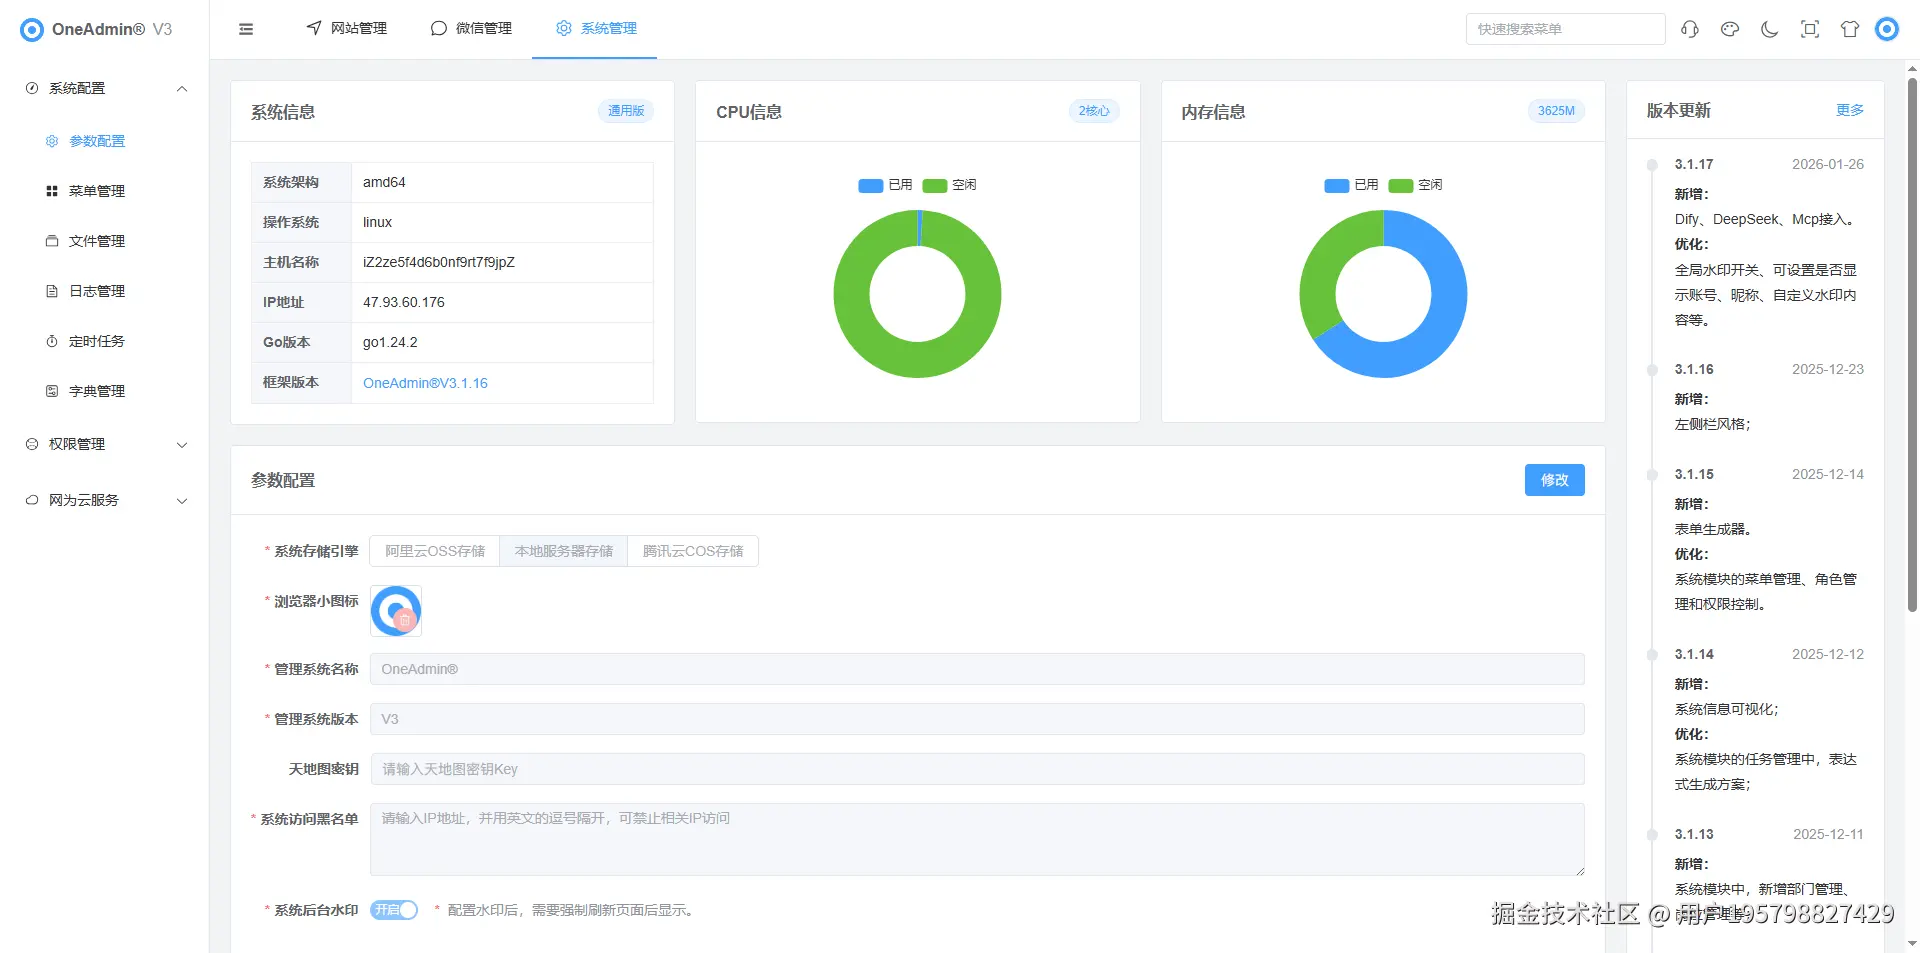Click the folder icon beside 文件管理
The image size is (1920, 953).
coord(52,241)
